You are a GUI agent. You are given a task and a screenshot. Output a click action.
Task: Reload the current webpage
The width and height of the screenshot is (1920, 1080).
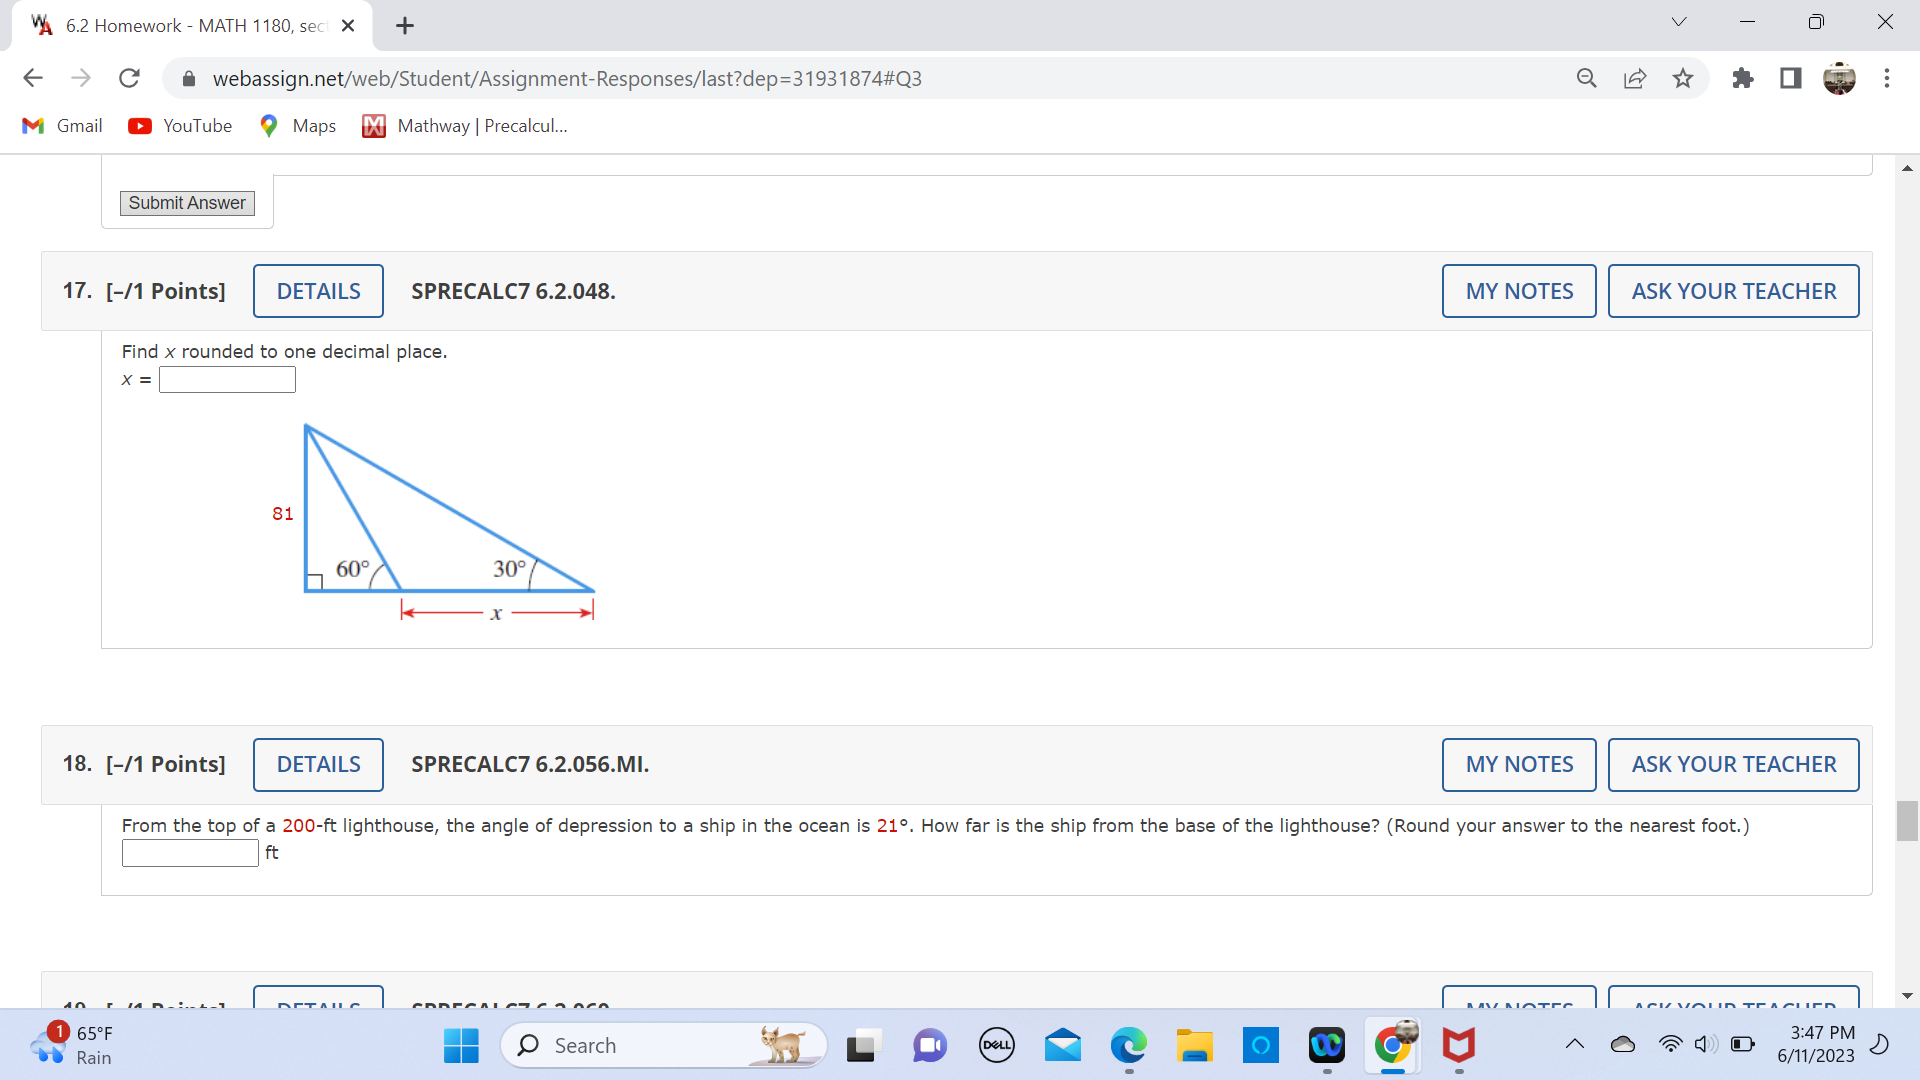pyautogui.click(x=129, y=78)
